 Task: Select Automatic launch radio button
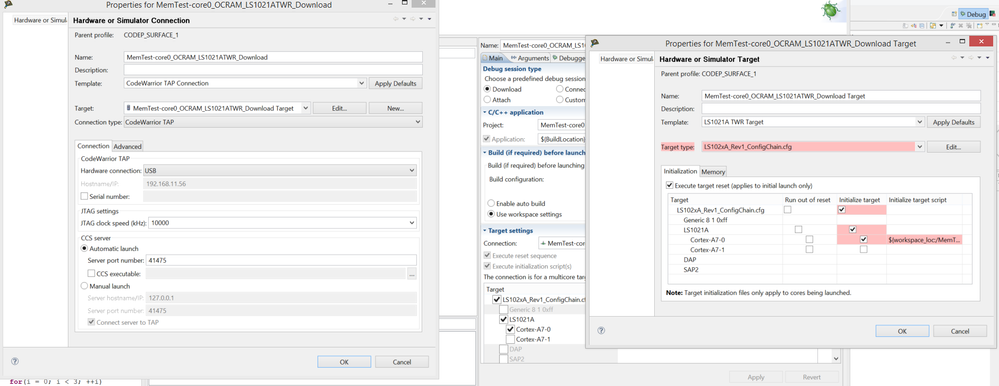coord(84,248)
